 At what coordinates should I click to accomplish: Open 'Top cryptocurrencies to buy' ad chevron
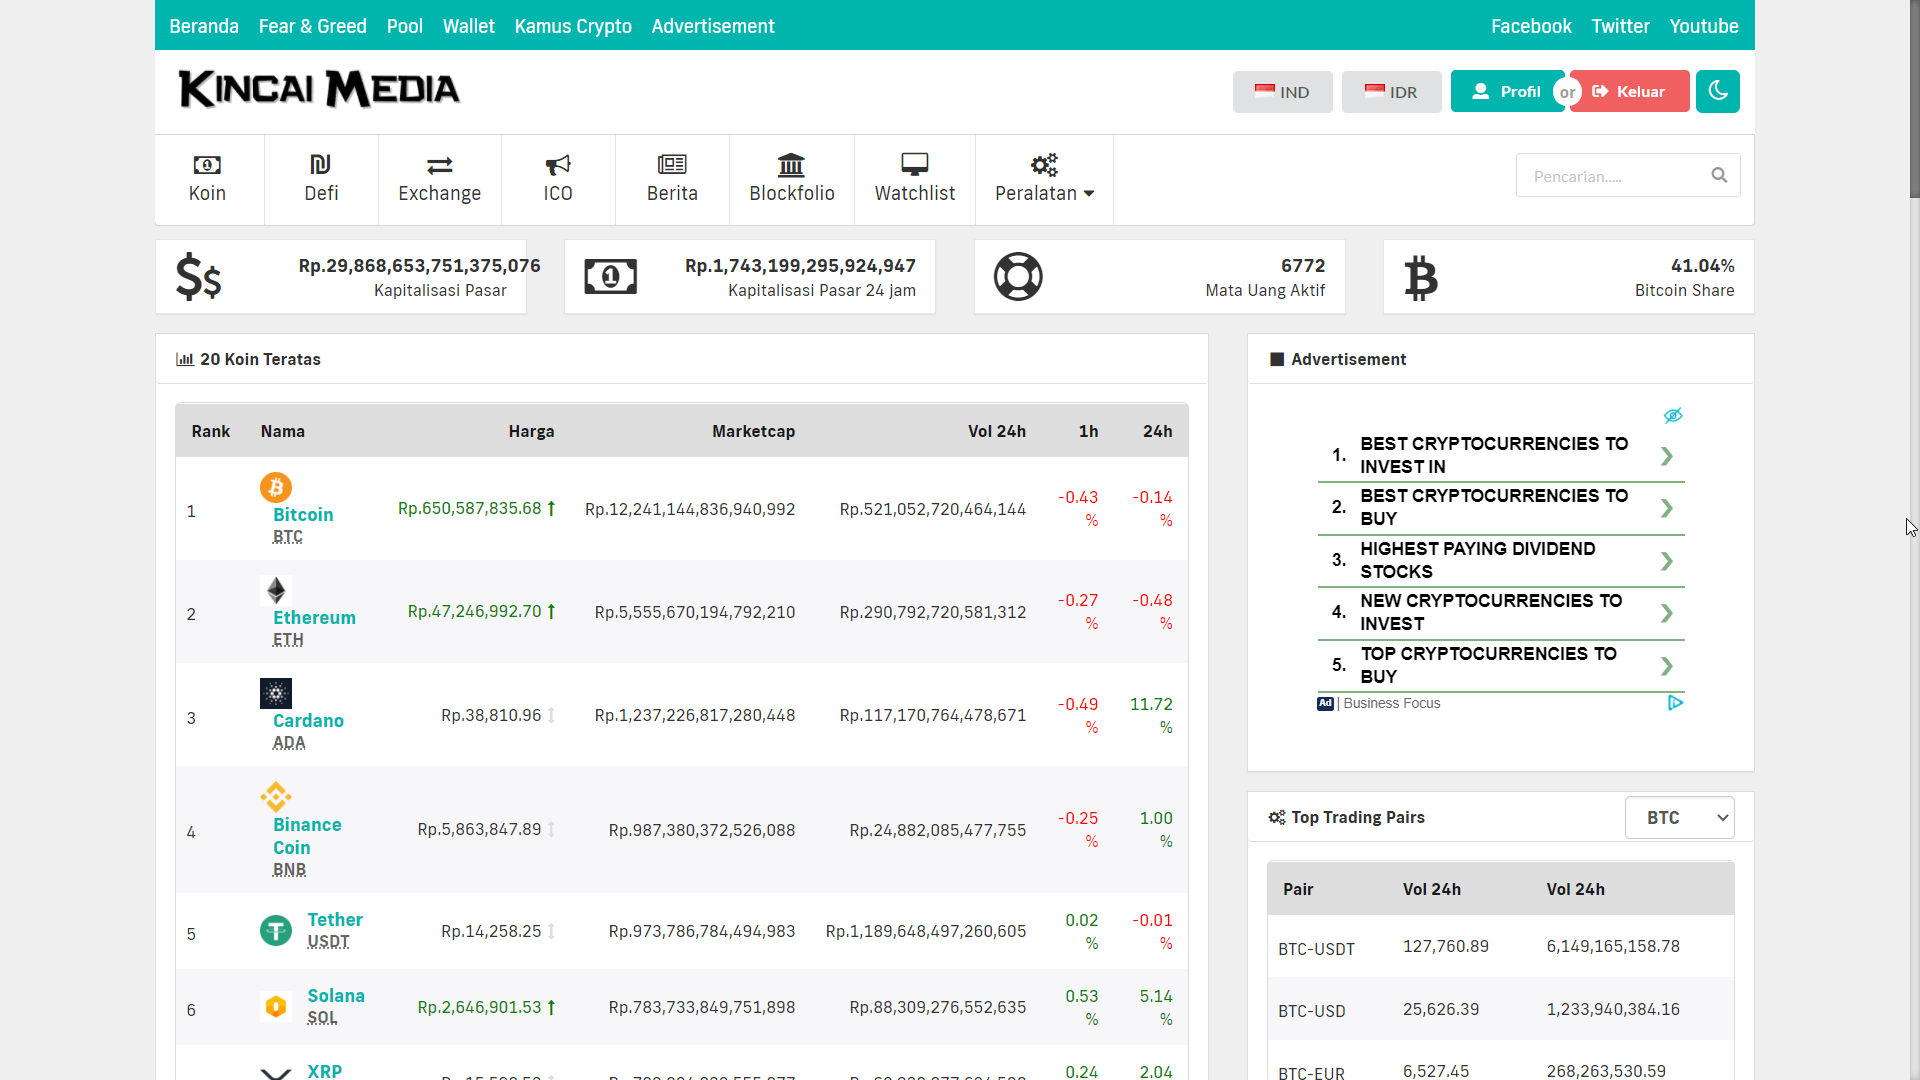(x=1666, y=666)
